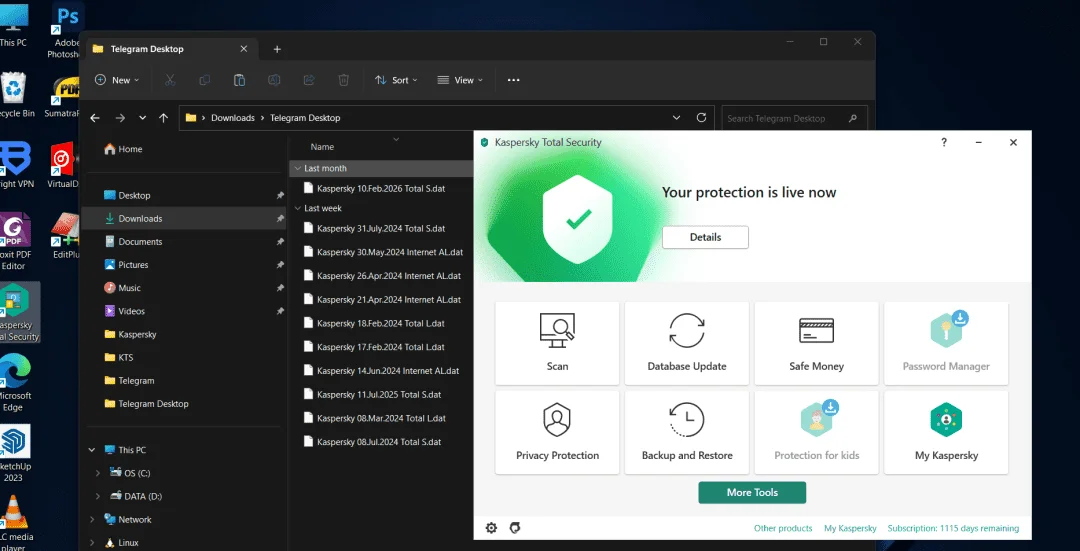This screenshot has height=551, width=1080.
Task: Click the Kaspersky help question mark
Action: (944, 142)
